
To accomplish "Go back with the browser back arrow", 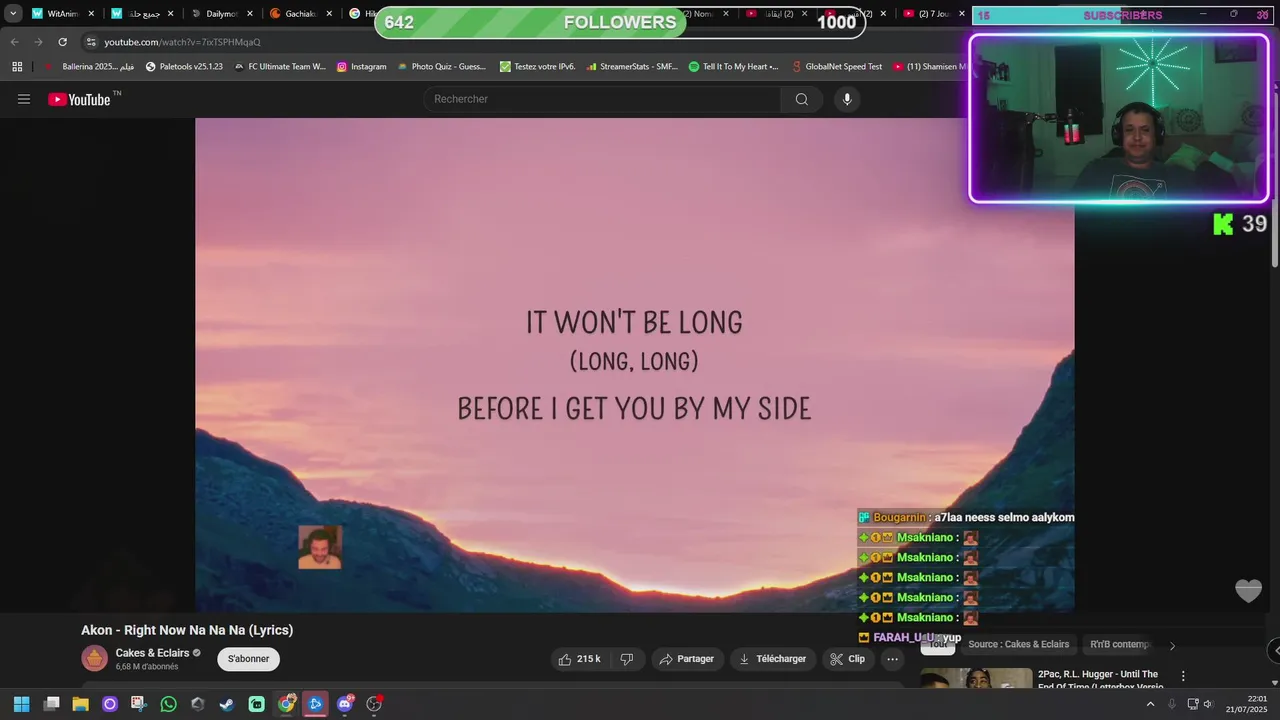I will (14, 42).
